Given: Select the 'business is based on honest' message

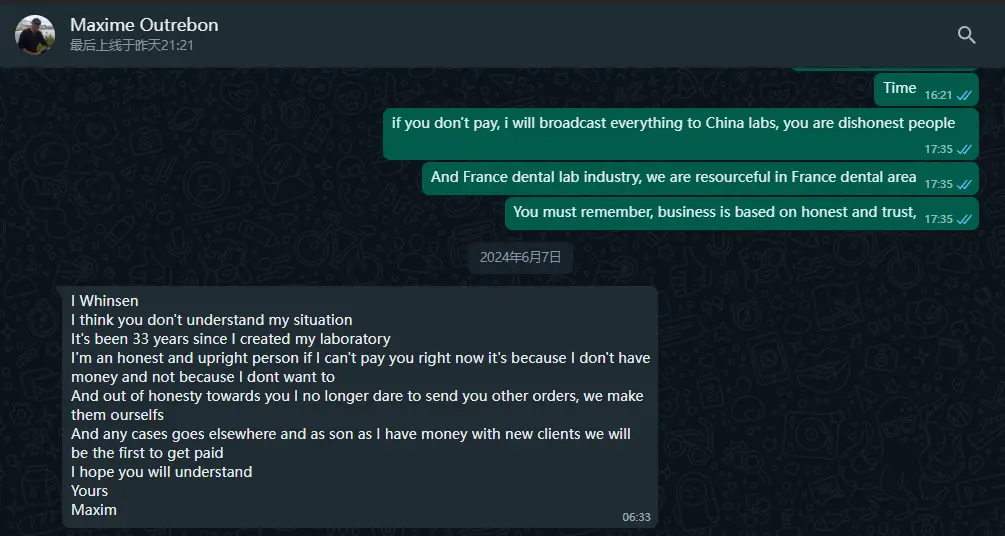Looking at the screenshot, I should coord(742,214).
